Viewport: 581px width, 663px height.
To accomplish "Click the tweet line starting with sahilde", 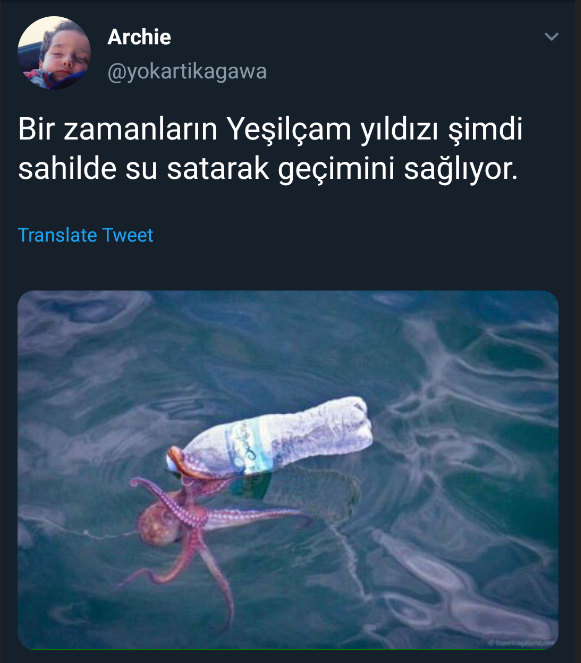I will [x=268, y=170].
